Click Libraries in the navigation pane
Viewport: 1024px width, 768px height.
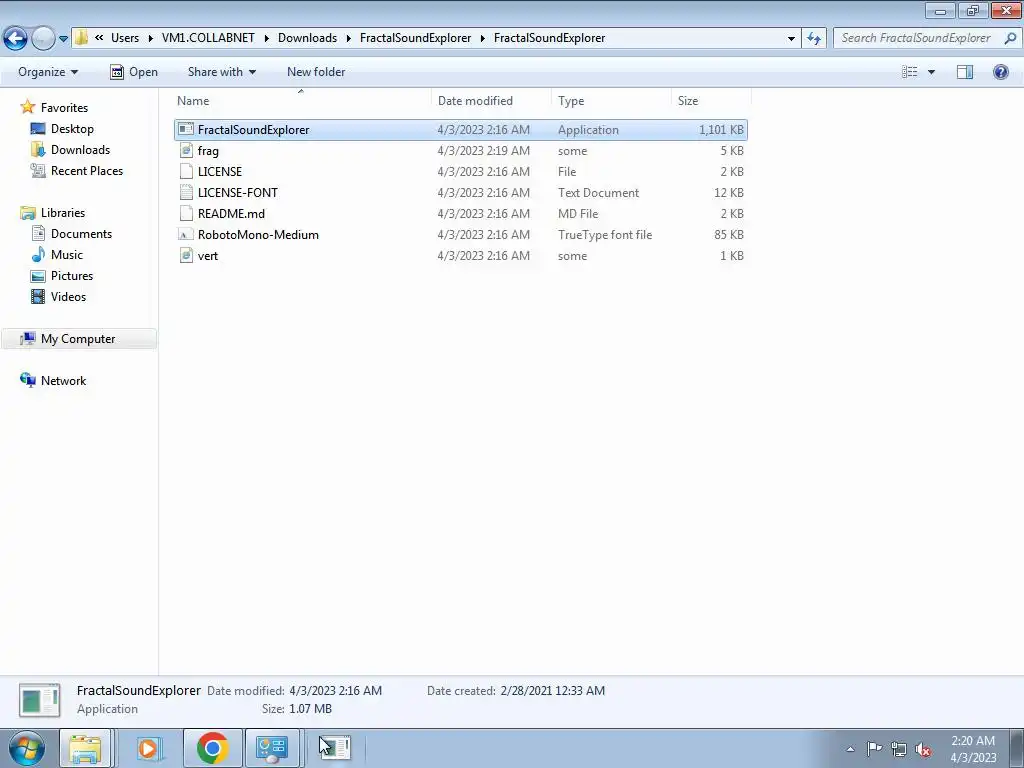pyautogui.click(x=63, y=212)
